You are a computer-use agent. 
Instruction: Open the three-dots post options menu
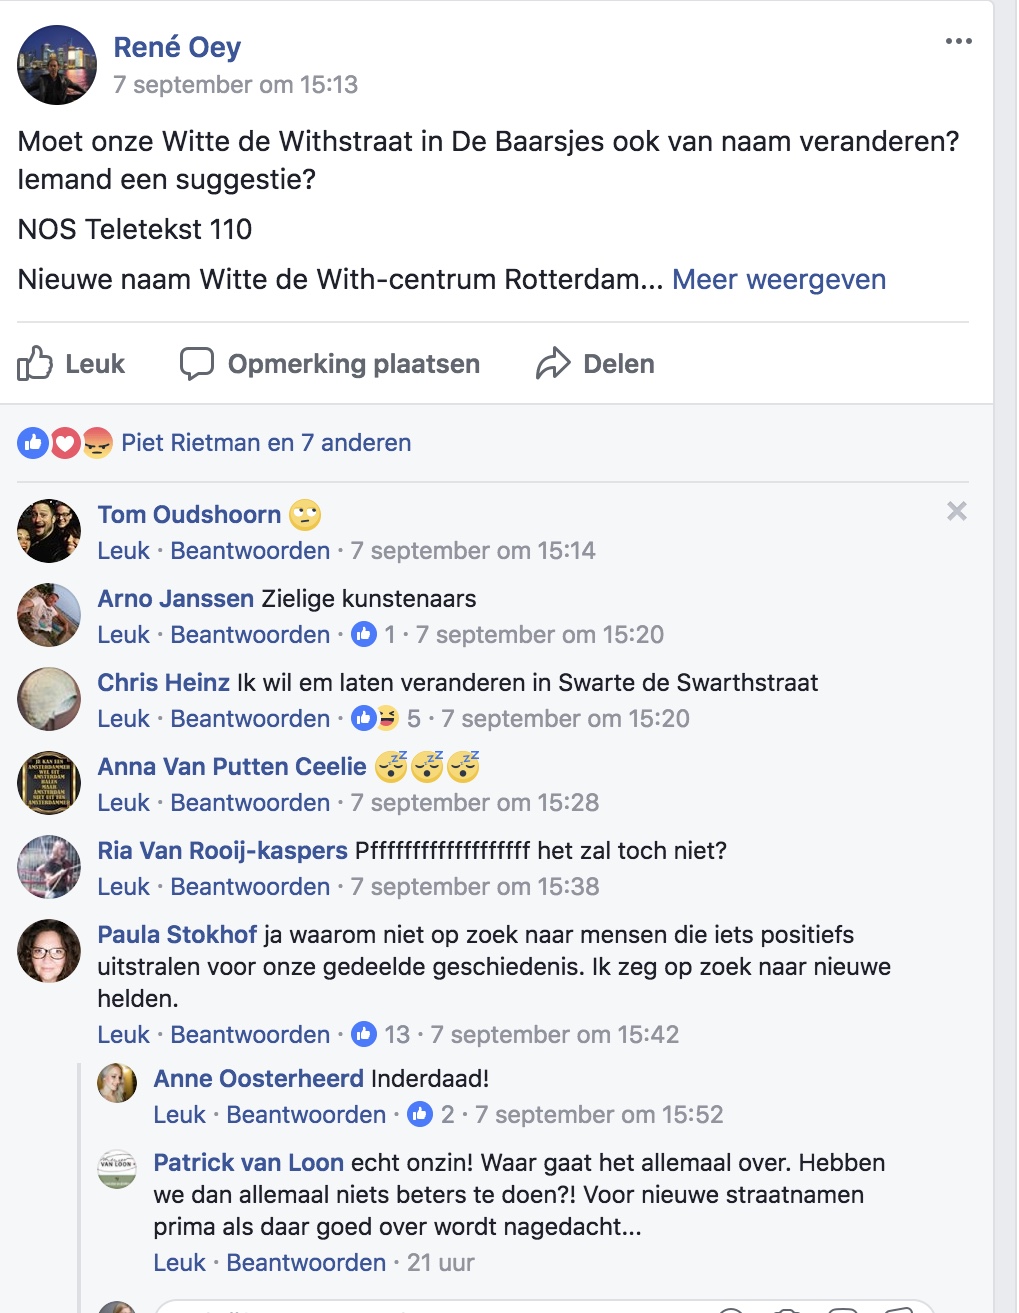958,41
